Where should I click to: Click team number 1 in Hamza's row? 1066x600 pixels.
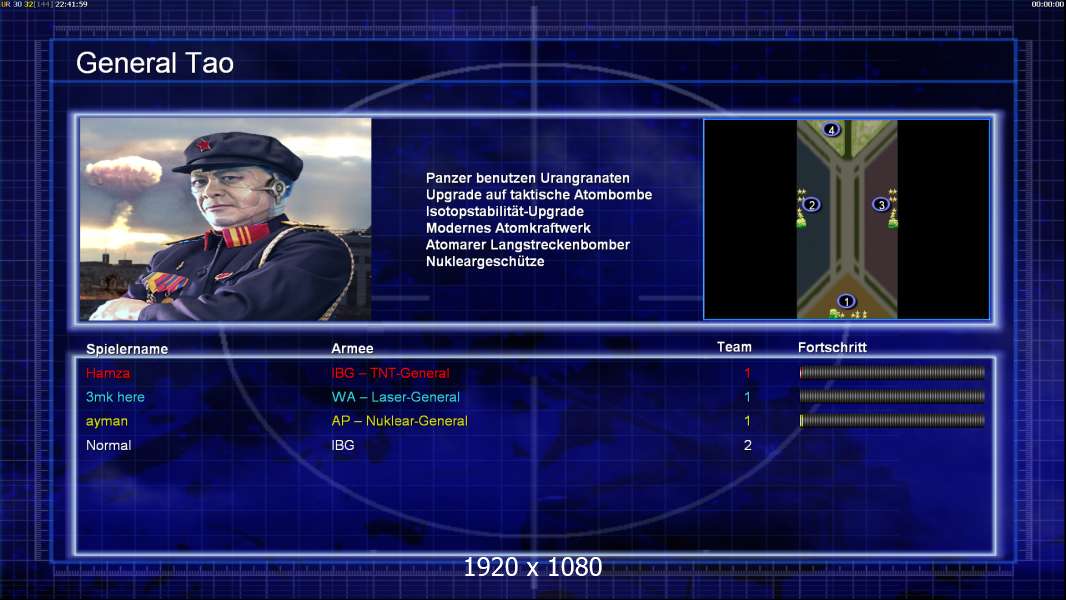click(x=747, y=373)
